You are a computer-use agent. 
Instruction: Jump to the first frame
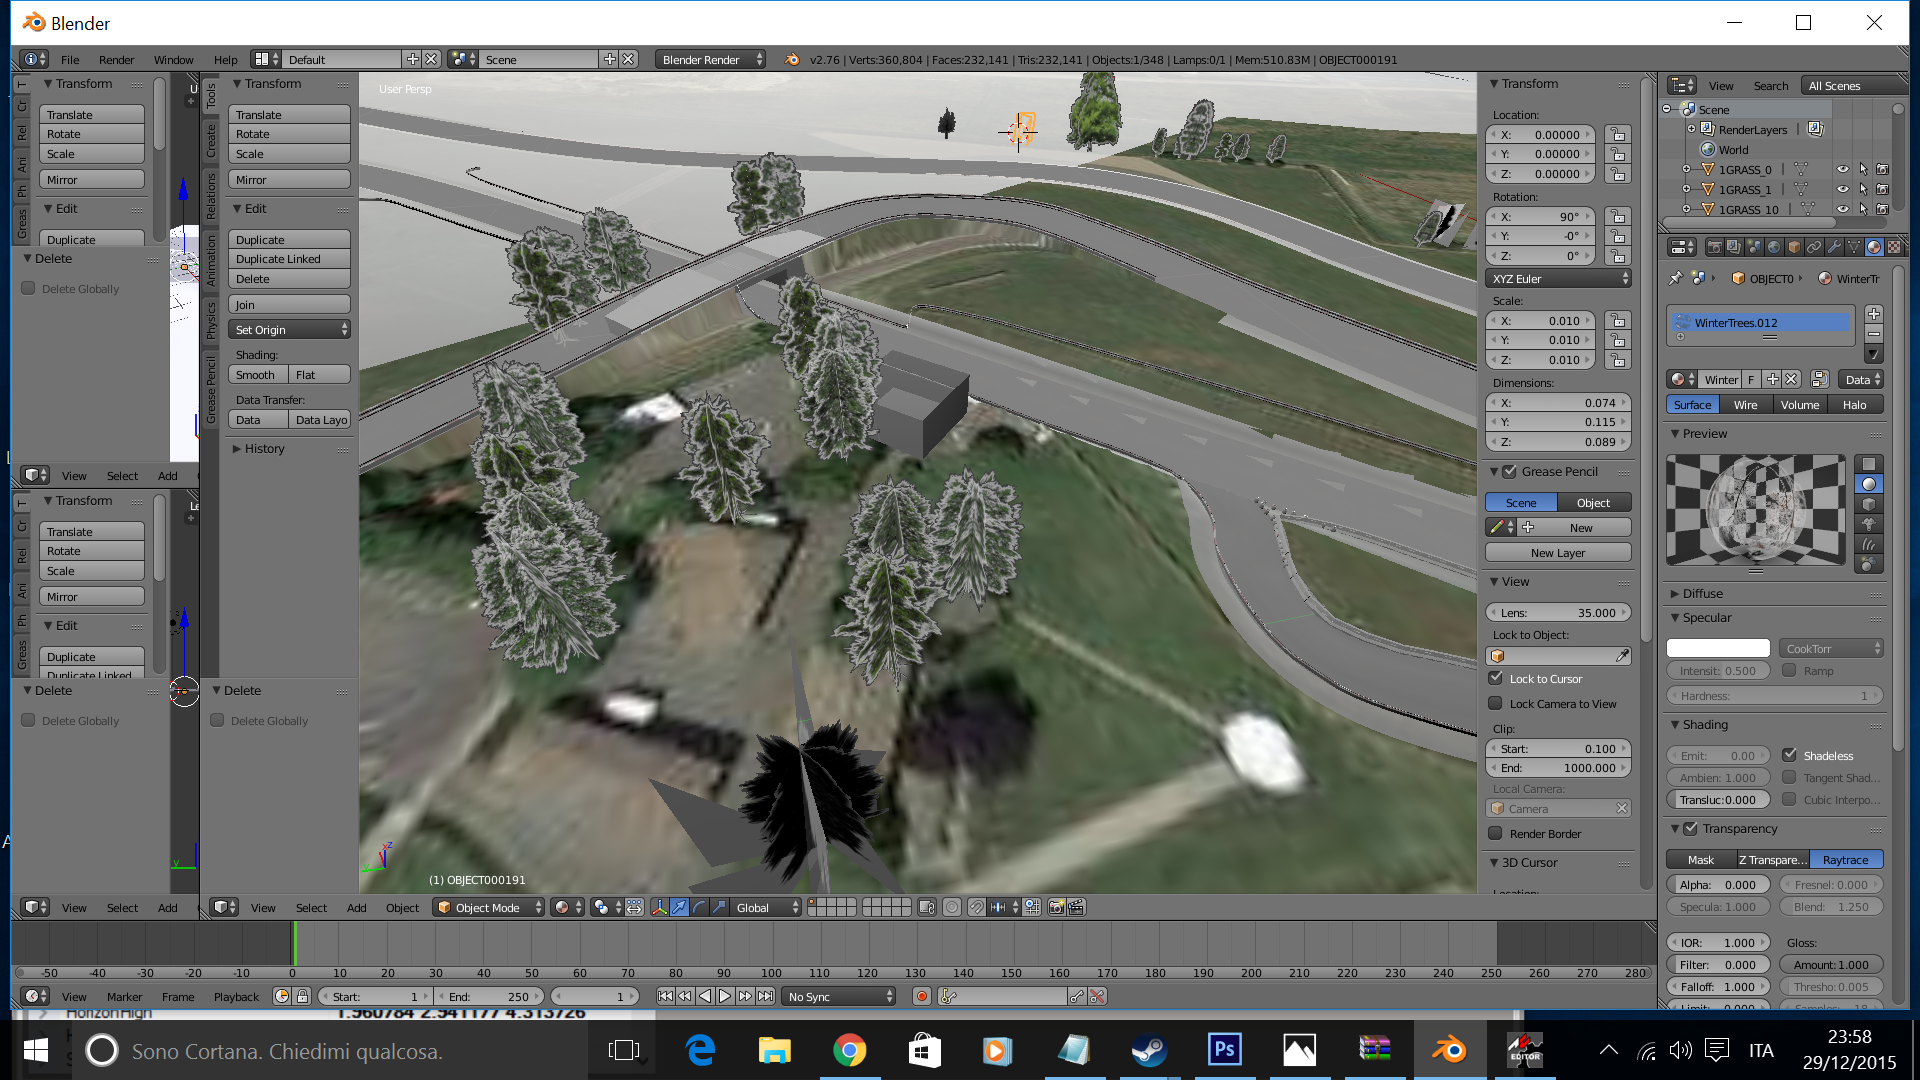pyautogui.click(x=665, y=997)
